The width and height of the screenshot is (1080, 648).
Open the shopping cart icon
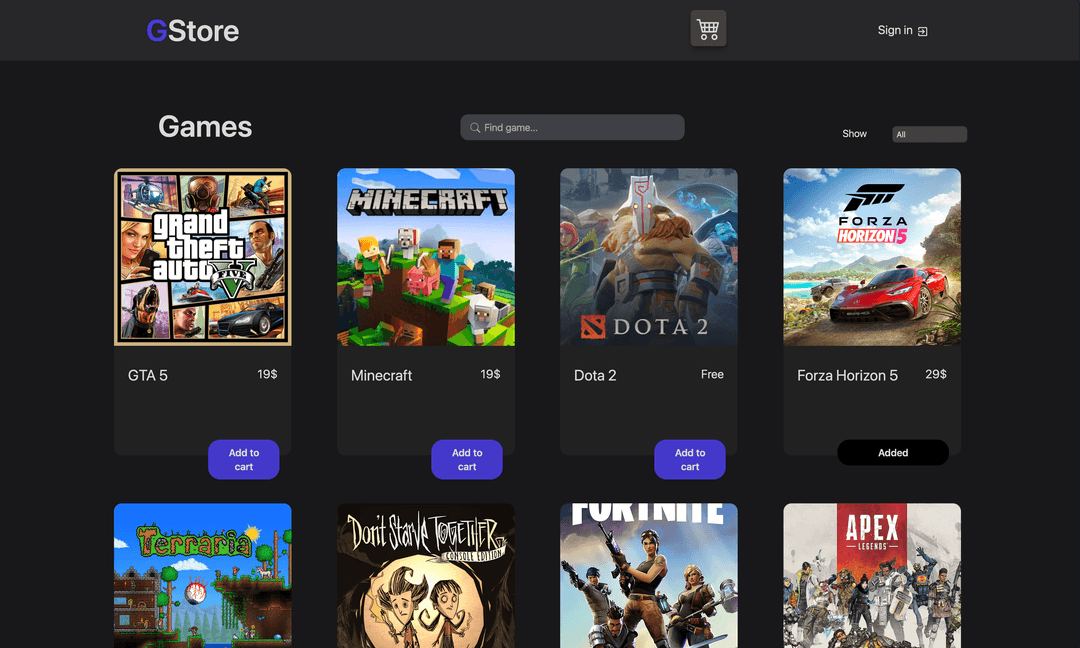pos(708,29)
